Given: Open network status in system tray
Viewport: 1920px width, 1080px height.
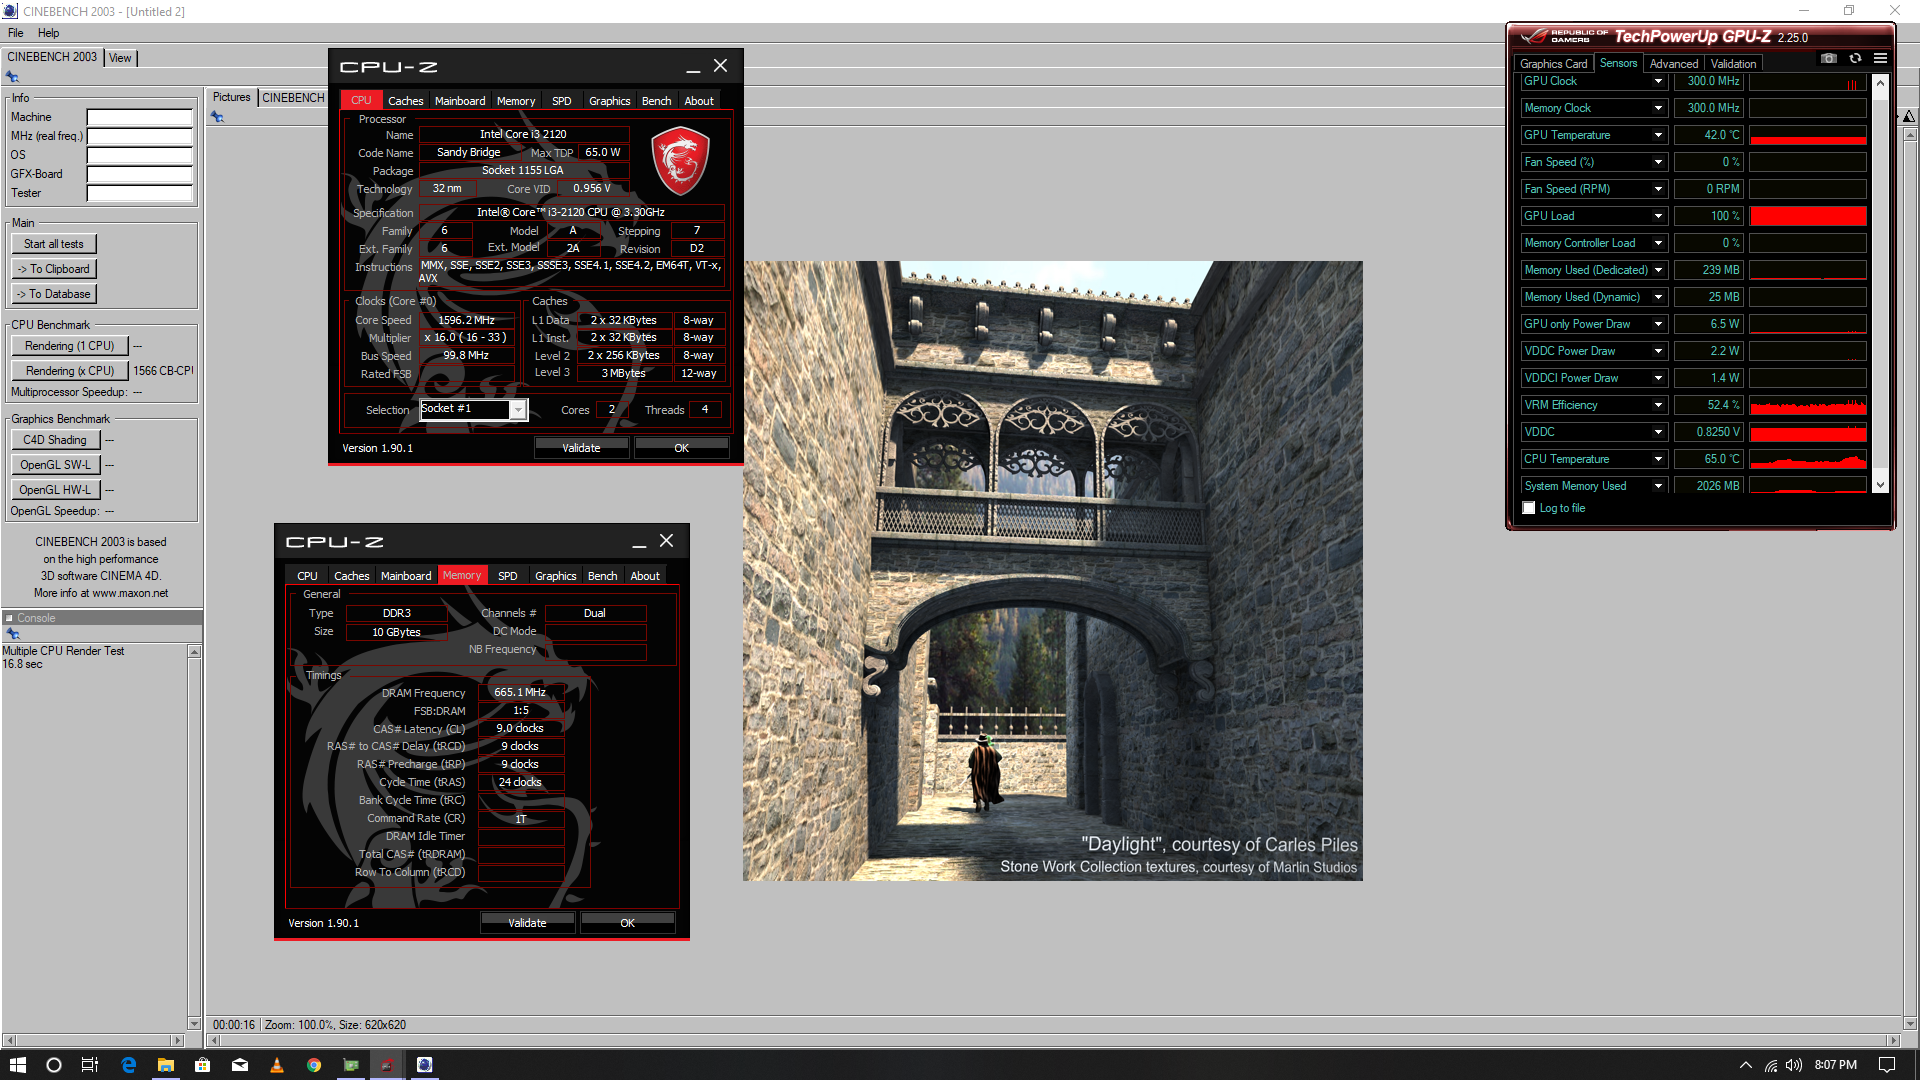Looking at the screenshot, I should click(1770, 1065).
